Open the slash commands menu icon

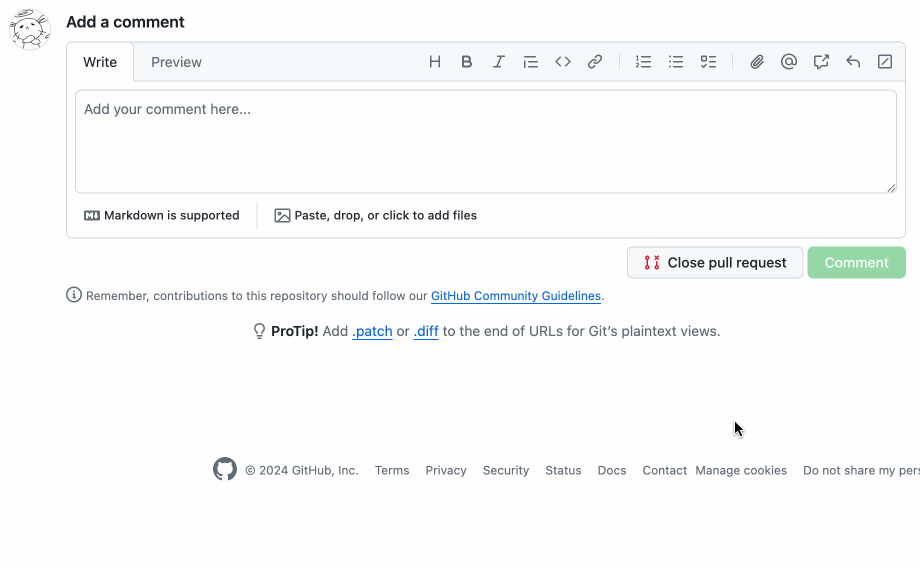click(885, 62)
